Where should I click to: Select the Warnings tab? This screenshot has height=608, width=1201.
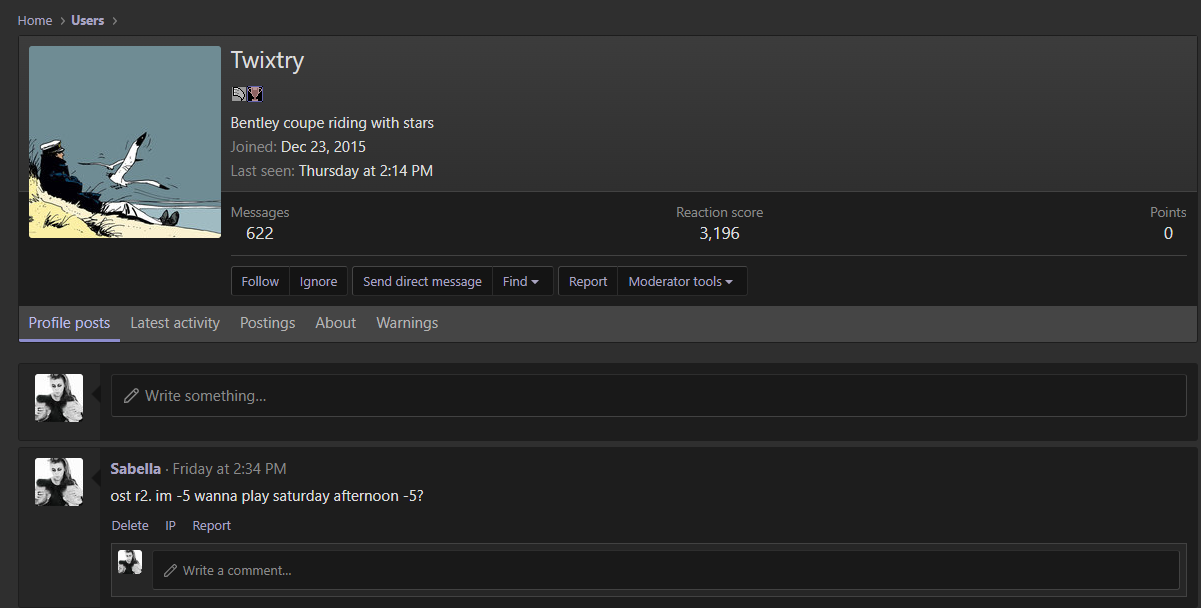click(x=407, y=323)
